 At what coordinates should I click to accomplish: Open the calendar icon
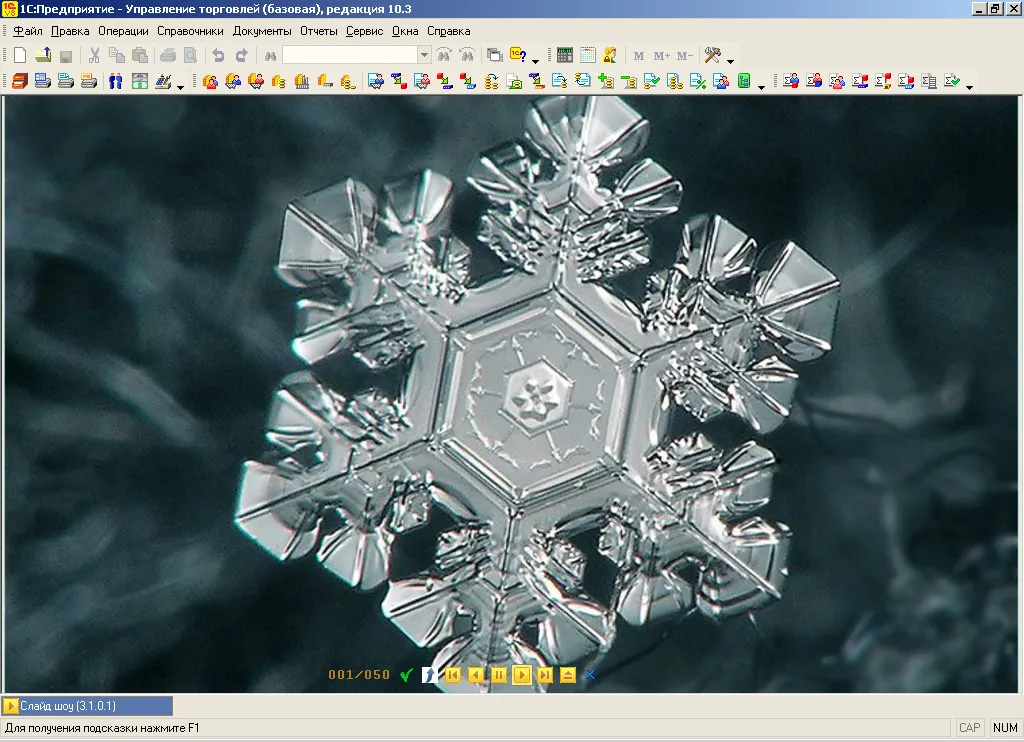point(588,56)
